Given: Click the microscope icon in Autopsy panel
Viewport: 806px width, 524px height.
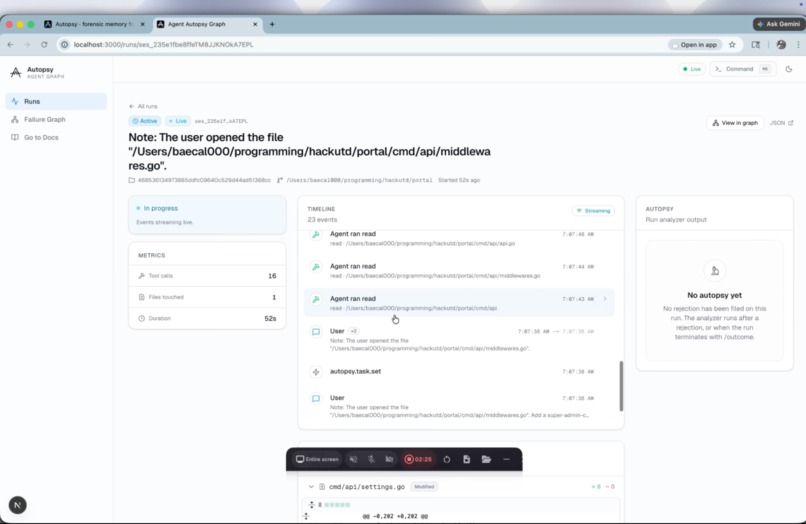Looking at the screenshot, I should click(715, 271).
